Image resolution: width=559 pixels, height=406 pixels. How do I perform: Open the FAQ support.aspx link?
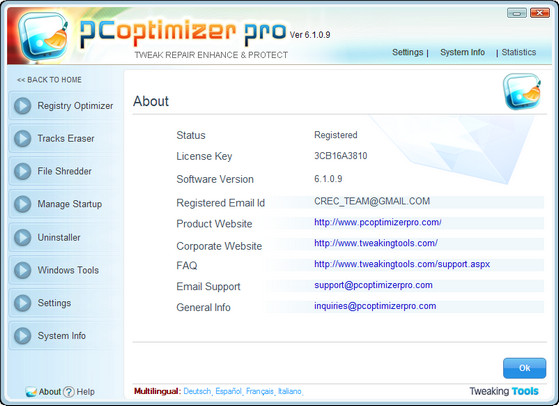click(x=402, y=264)
